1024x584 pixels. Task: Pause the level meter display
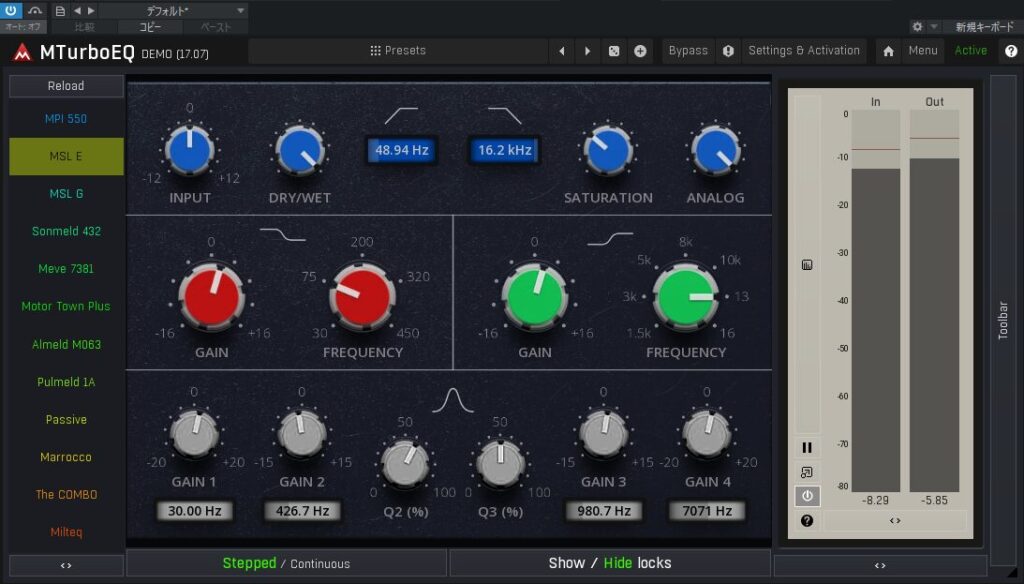pos(807,447)
